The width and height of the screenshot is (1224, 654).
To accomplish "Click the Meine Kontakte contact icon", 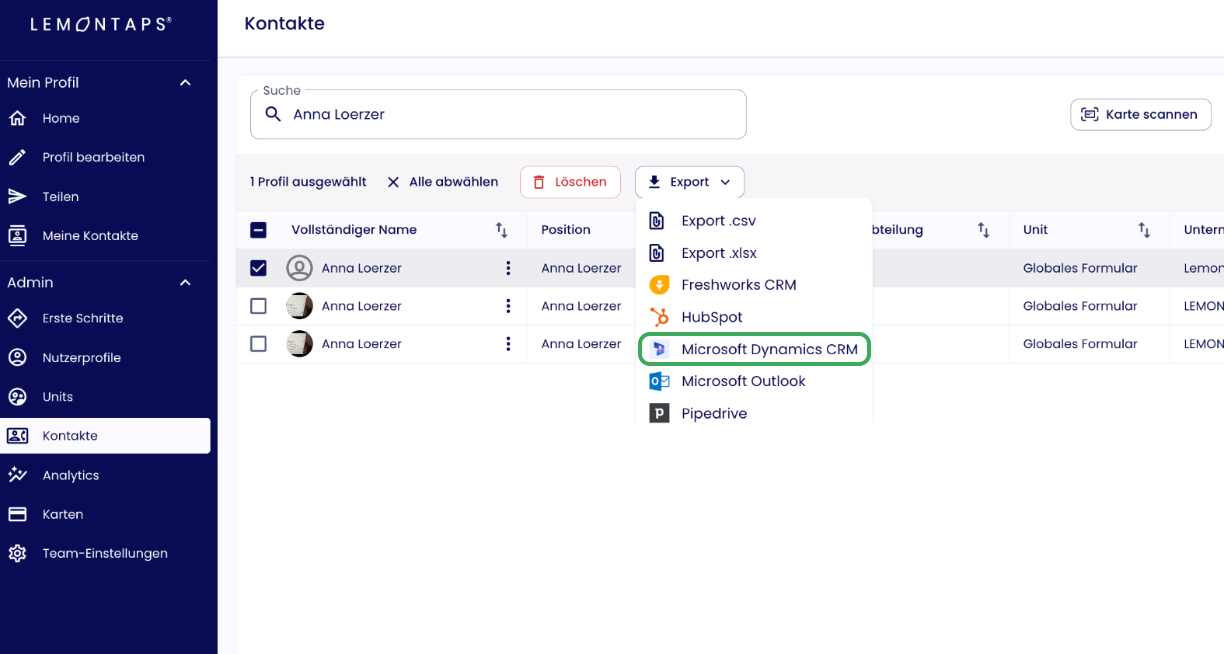I will 17,236.
